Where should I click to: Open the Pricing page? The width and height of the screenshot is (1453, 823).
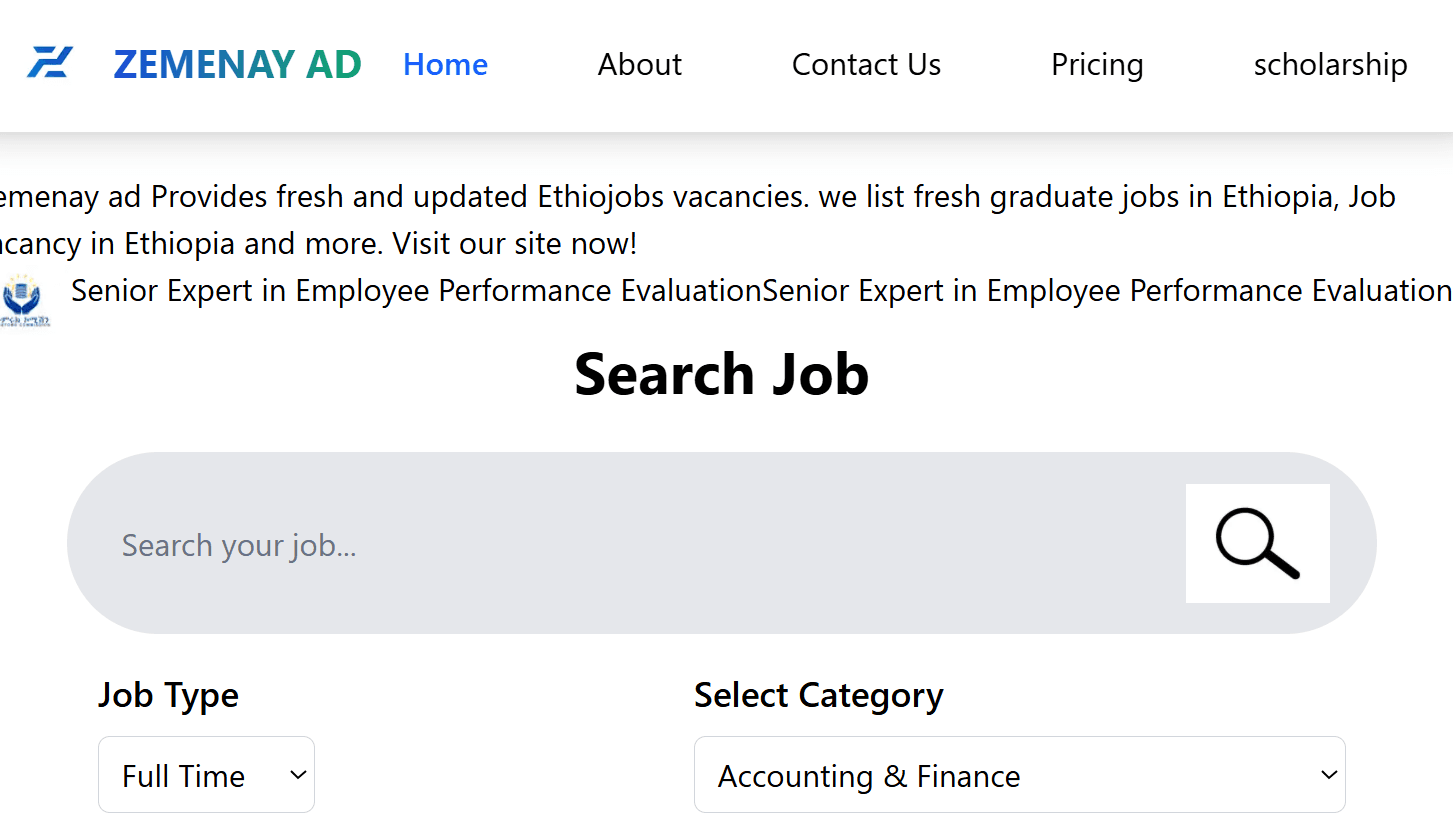(x=1097, y=64)
